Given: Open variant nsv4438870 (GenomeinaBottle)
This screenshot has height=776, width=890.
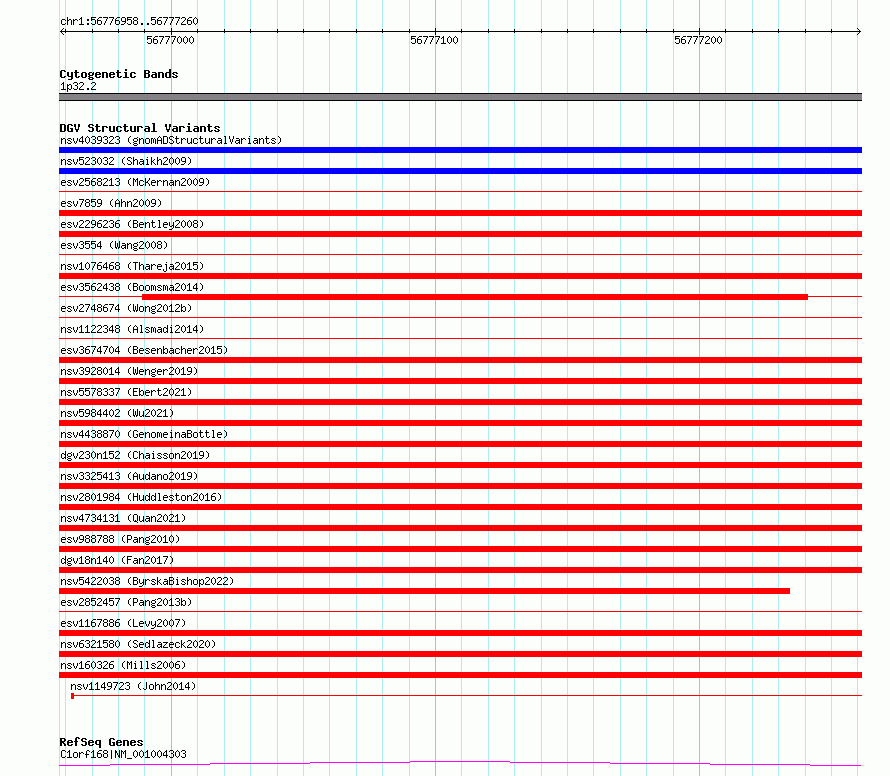Looking at the screenshot, I should (x=144, y=434).
